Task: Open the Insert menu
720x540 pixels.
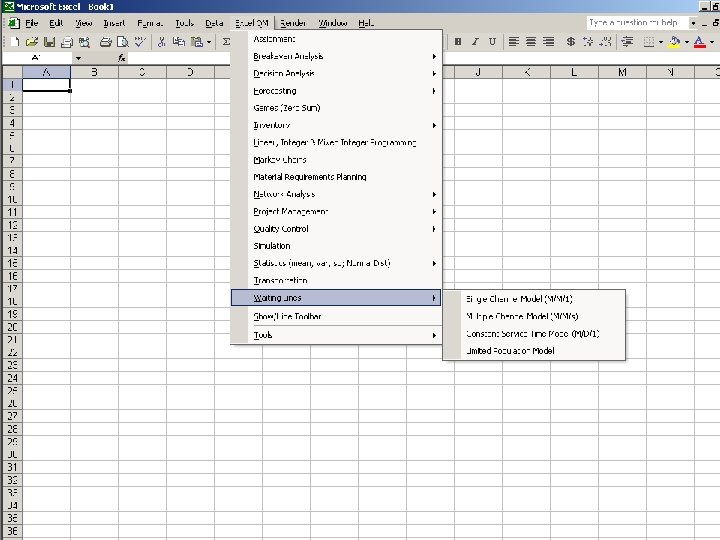Action: (114, 23)
